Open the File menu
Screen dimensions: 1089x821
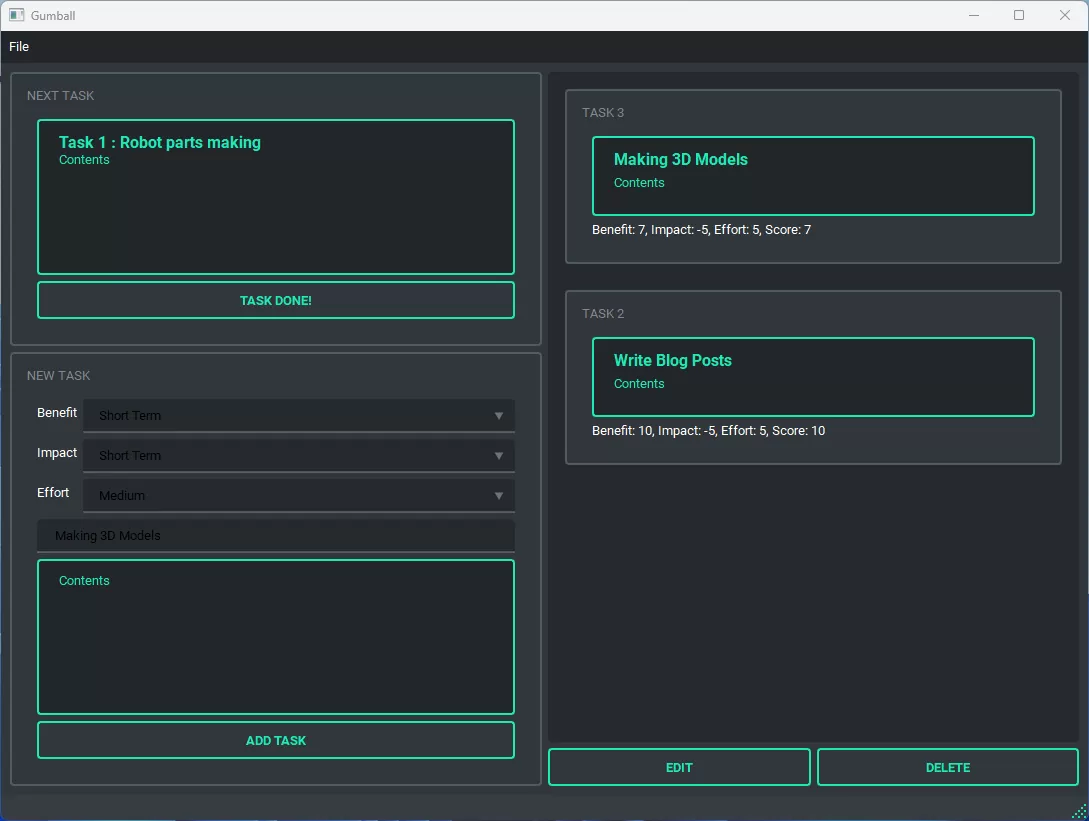click(19, 47)
